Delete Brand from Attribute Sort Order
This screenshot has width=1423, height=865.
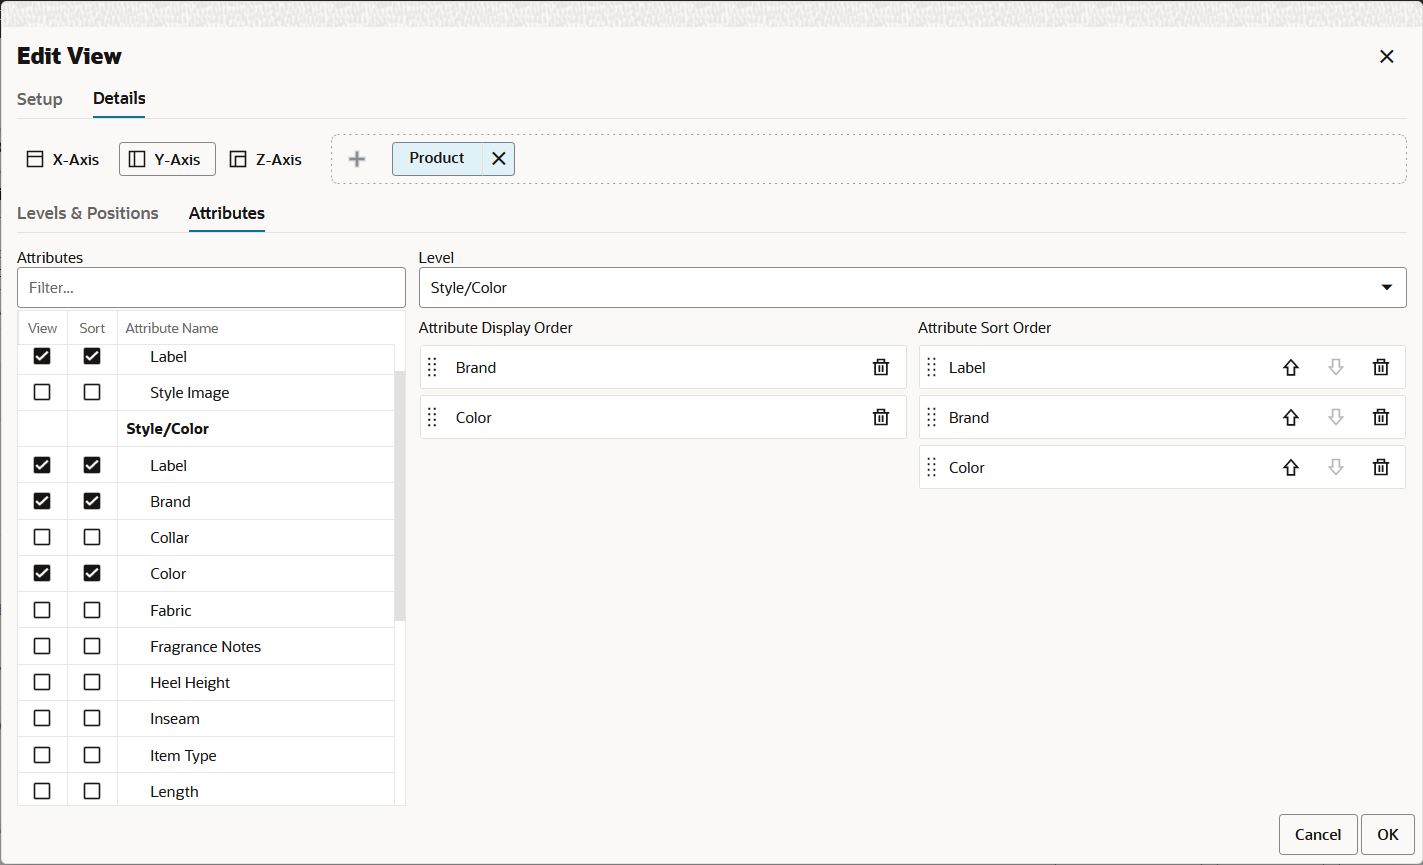pos(1381,417)
